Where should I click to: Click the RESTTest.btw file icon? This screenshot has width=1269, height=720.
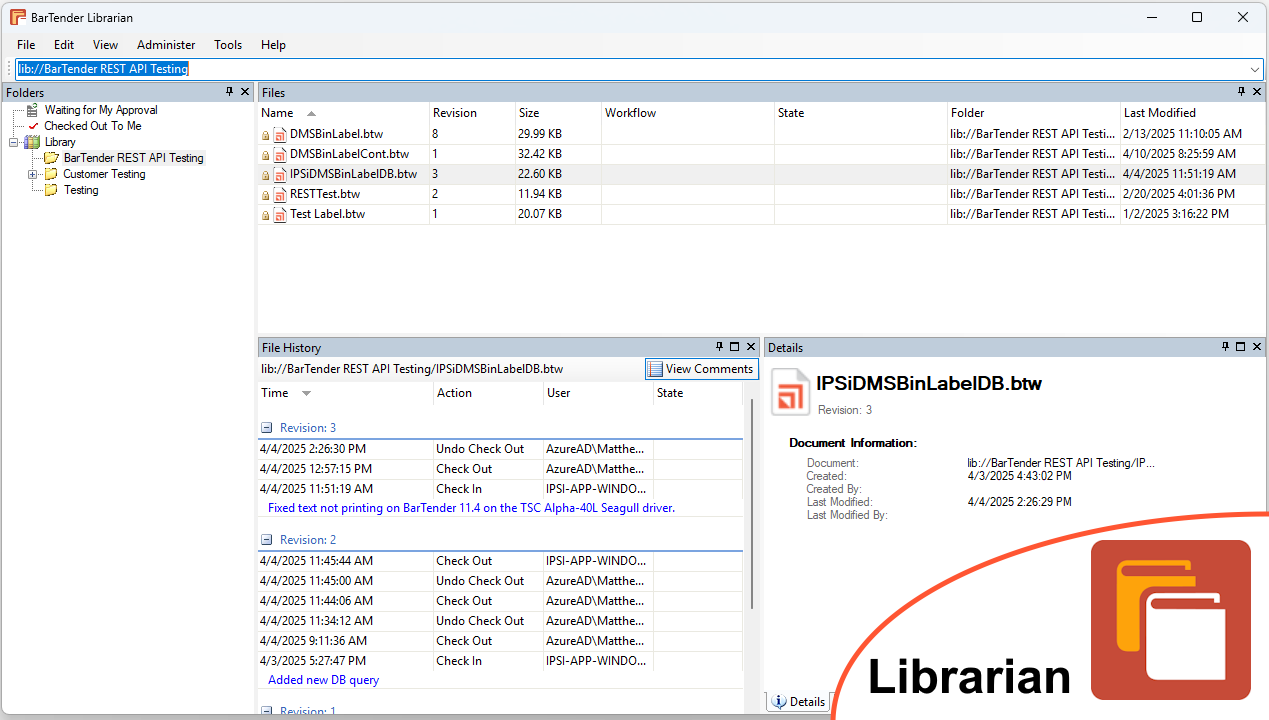coord(280,194)
